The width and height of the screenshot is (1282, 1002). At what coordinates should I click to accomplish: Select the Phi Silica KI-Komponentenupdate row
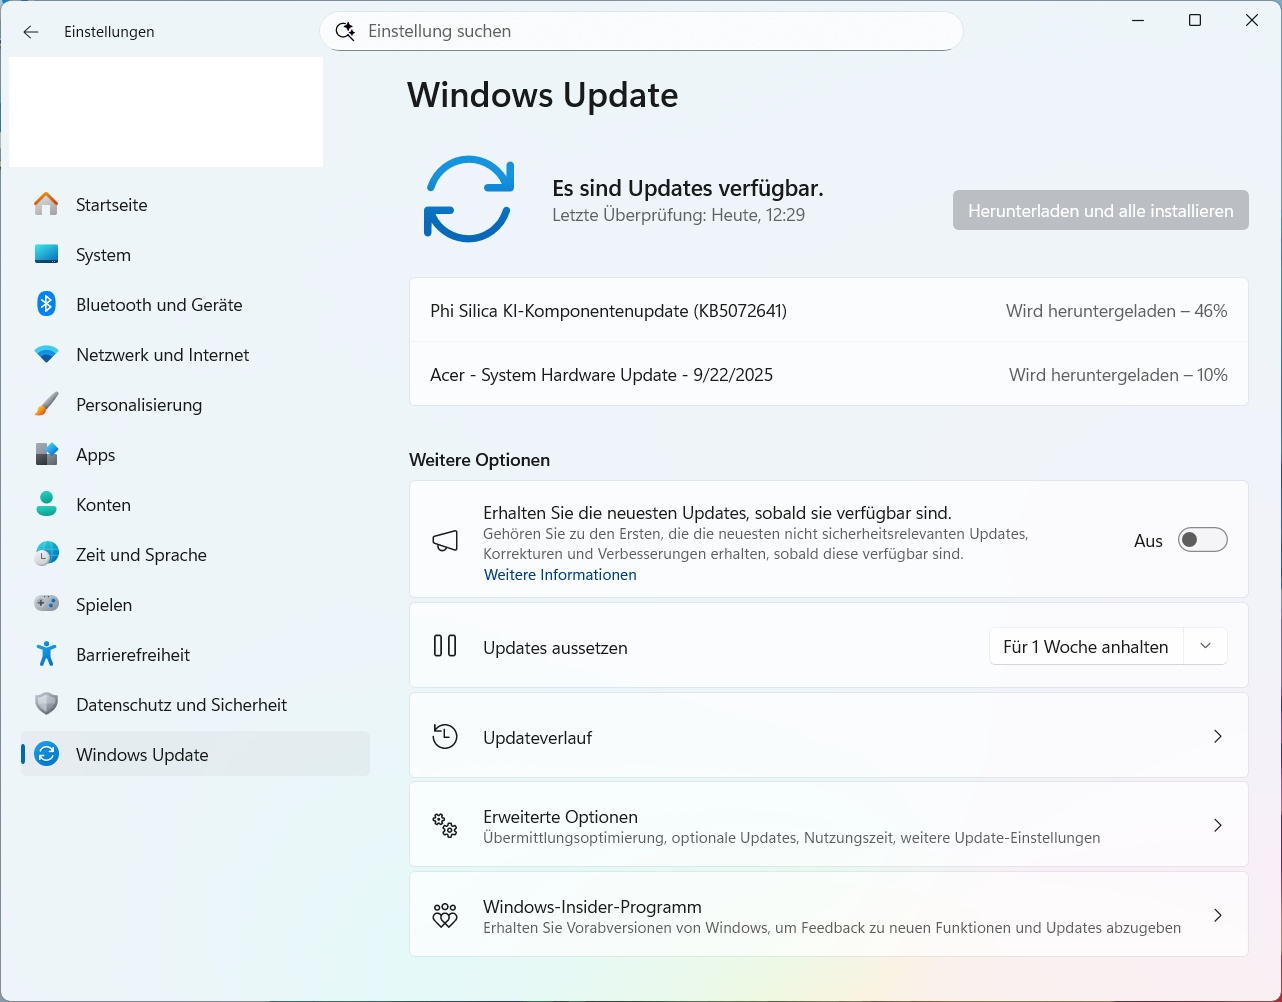tap(829, 311)
